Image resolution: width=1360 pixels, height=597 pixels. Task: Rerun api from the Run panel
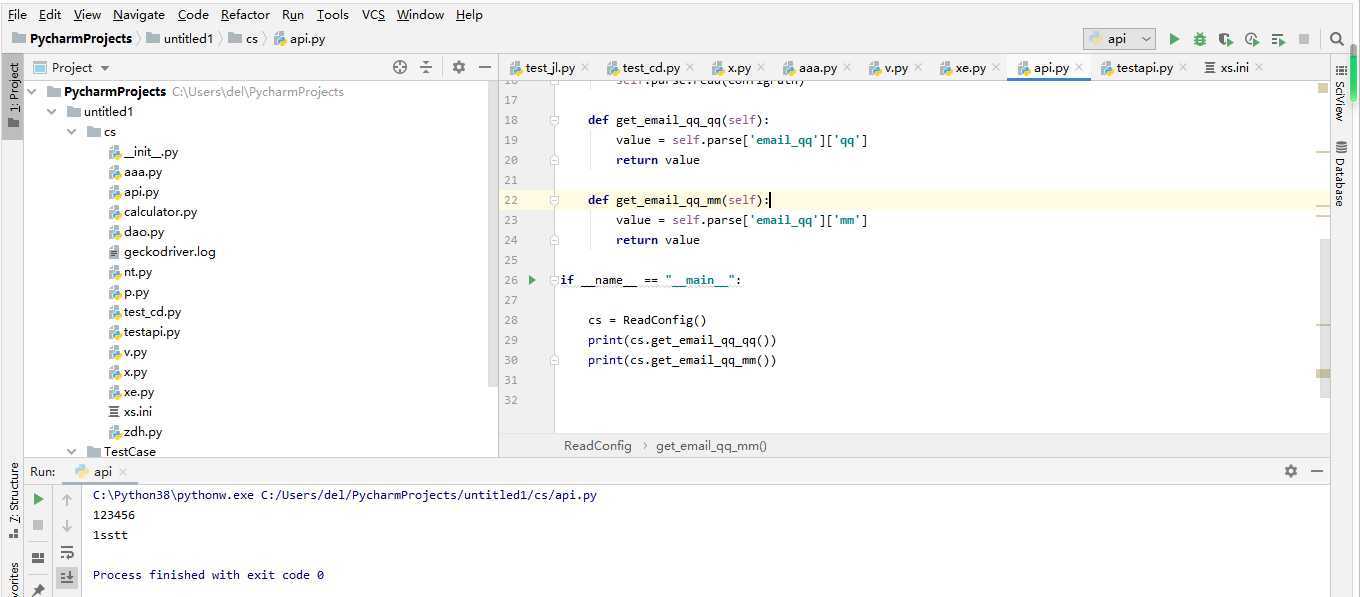coord(38,499)
